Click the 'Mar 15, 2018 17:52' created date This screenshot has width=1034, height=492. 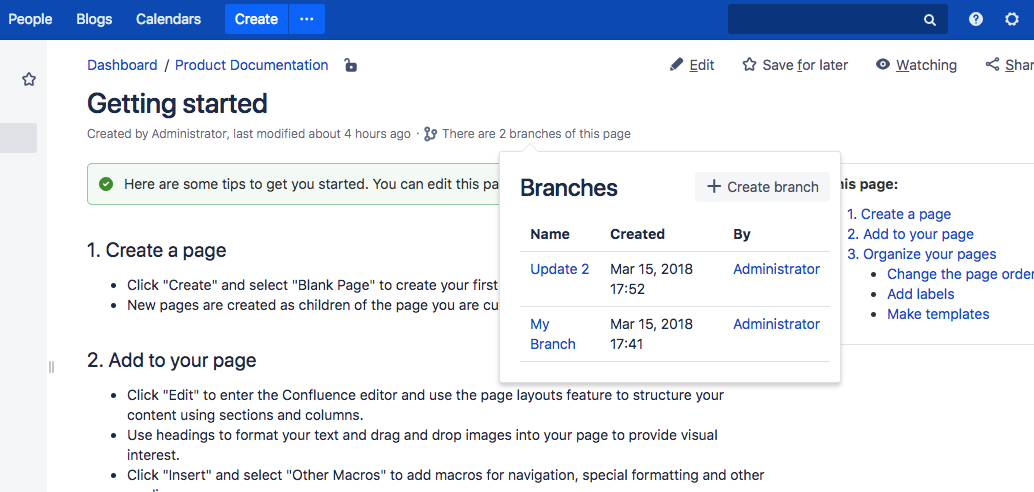652,279
